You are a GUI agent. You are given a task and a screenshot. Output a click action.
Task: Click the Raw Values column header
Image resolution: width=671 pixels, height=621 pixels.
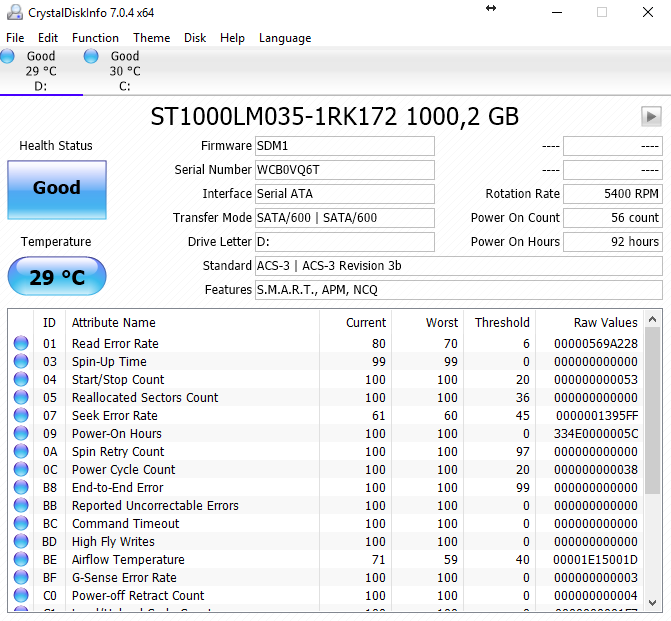(x=605, y=323)
